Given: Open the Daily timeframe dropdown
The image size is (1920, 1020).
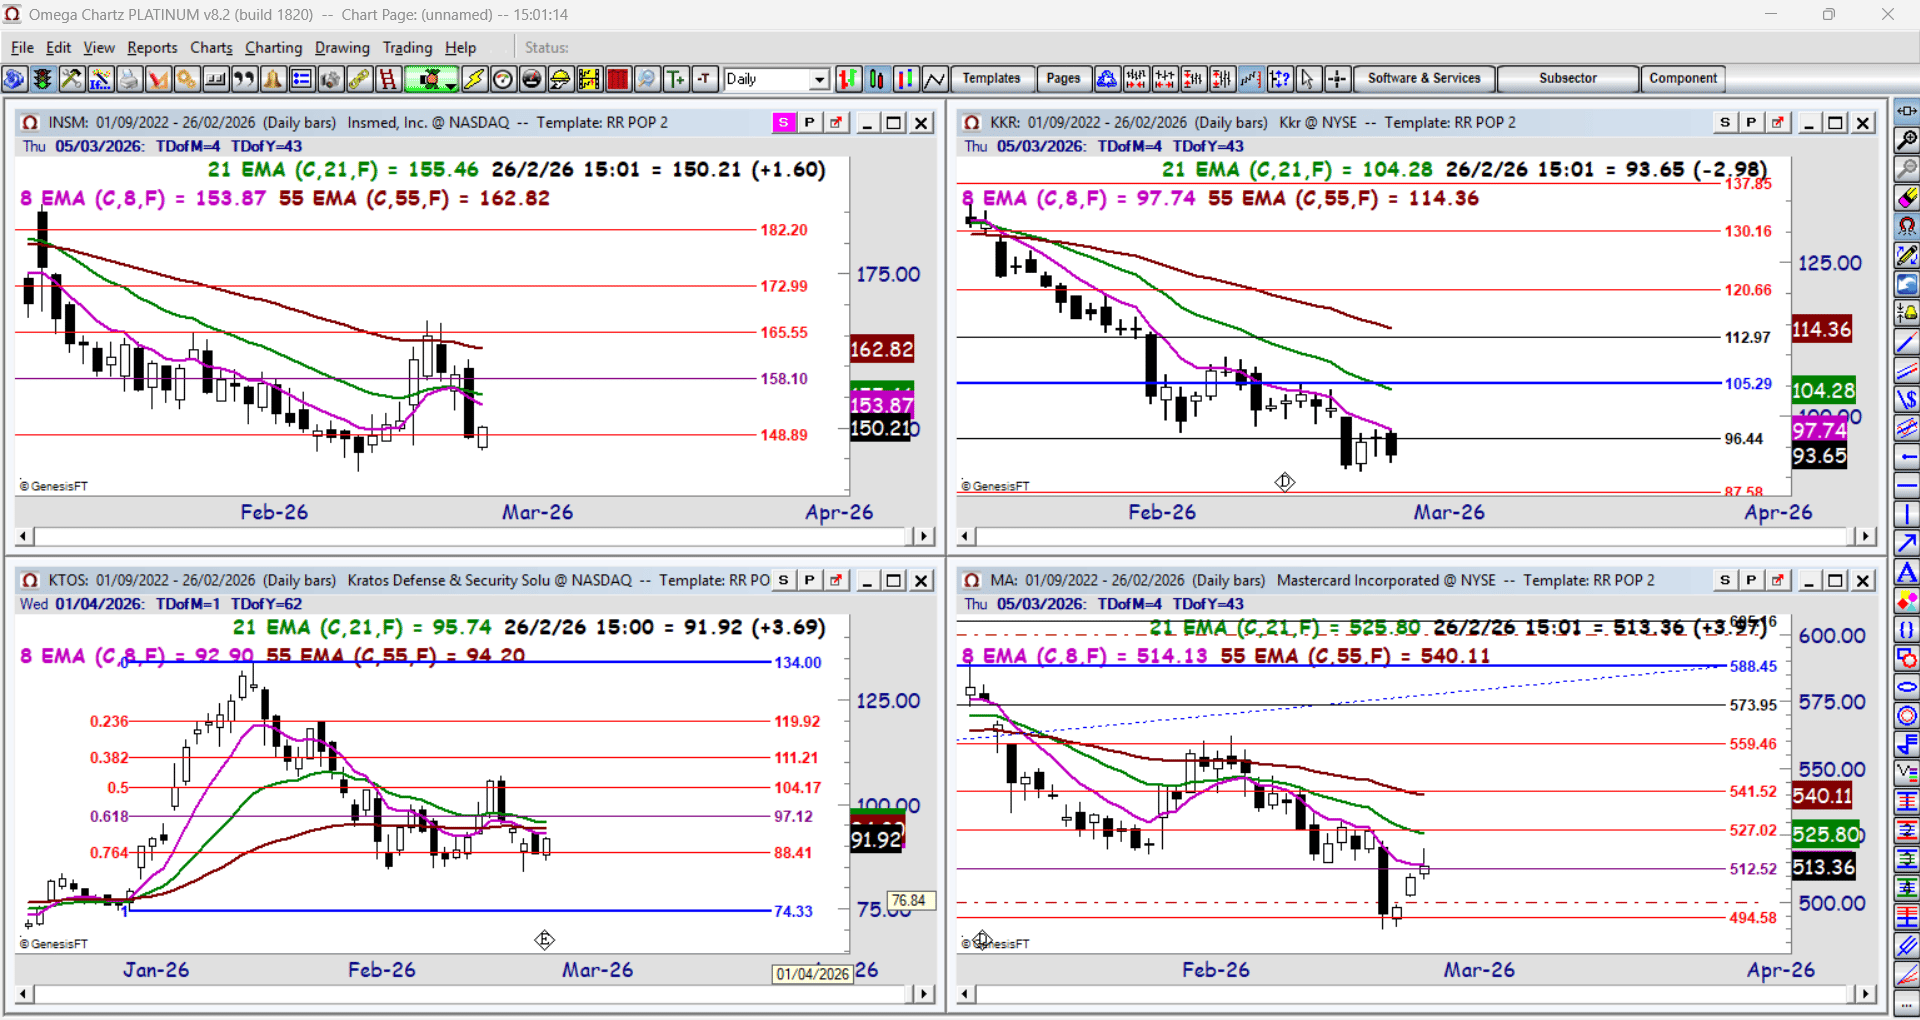Looking at the screenshot, I should click(820, 79).
